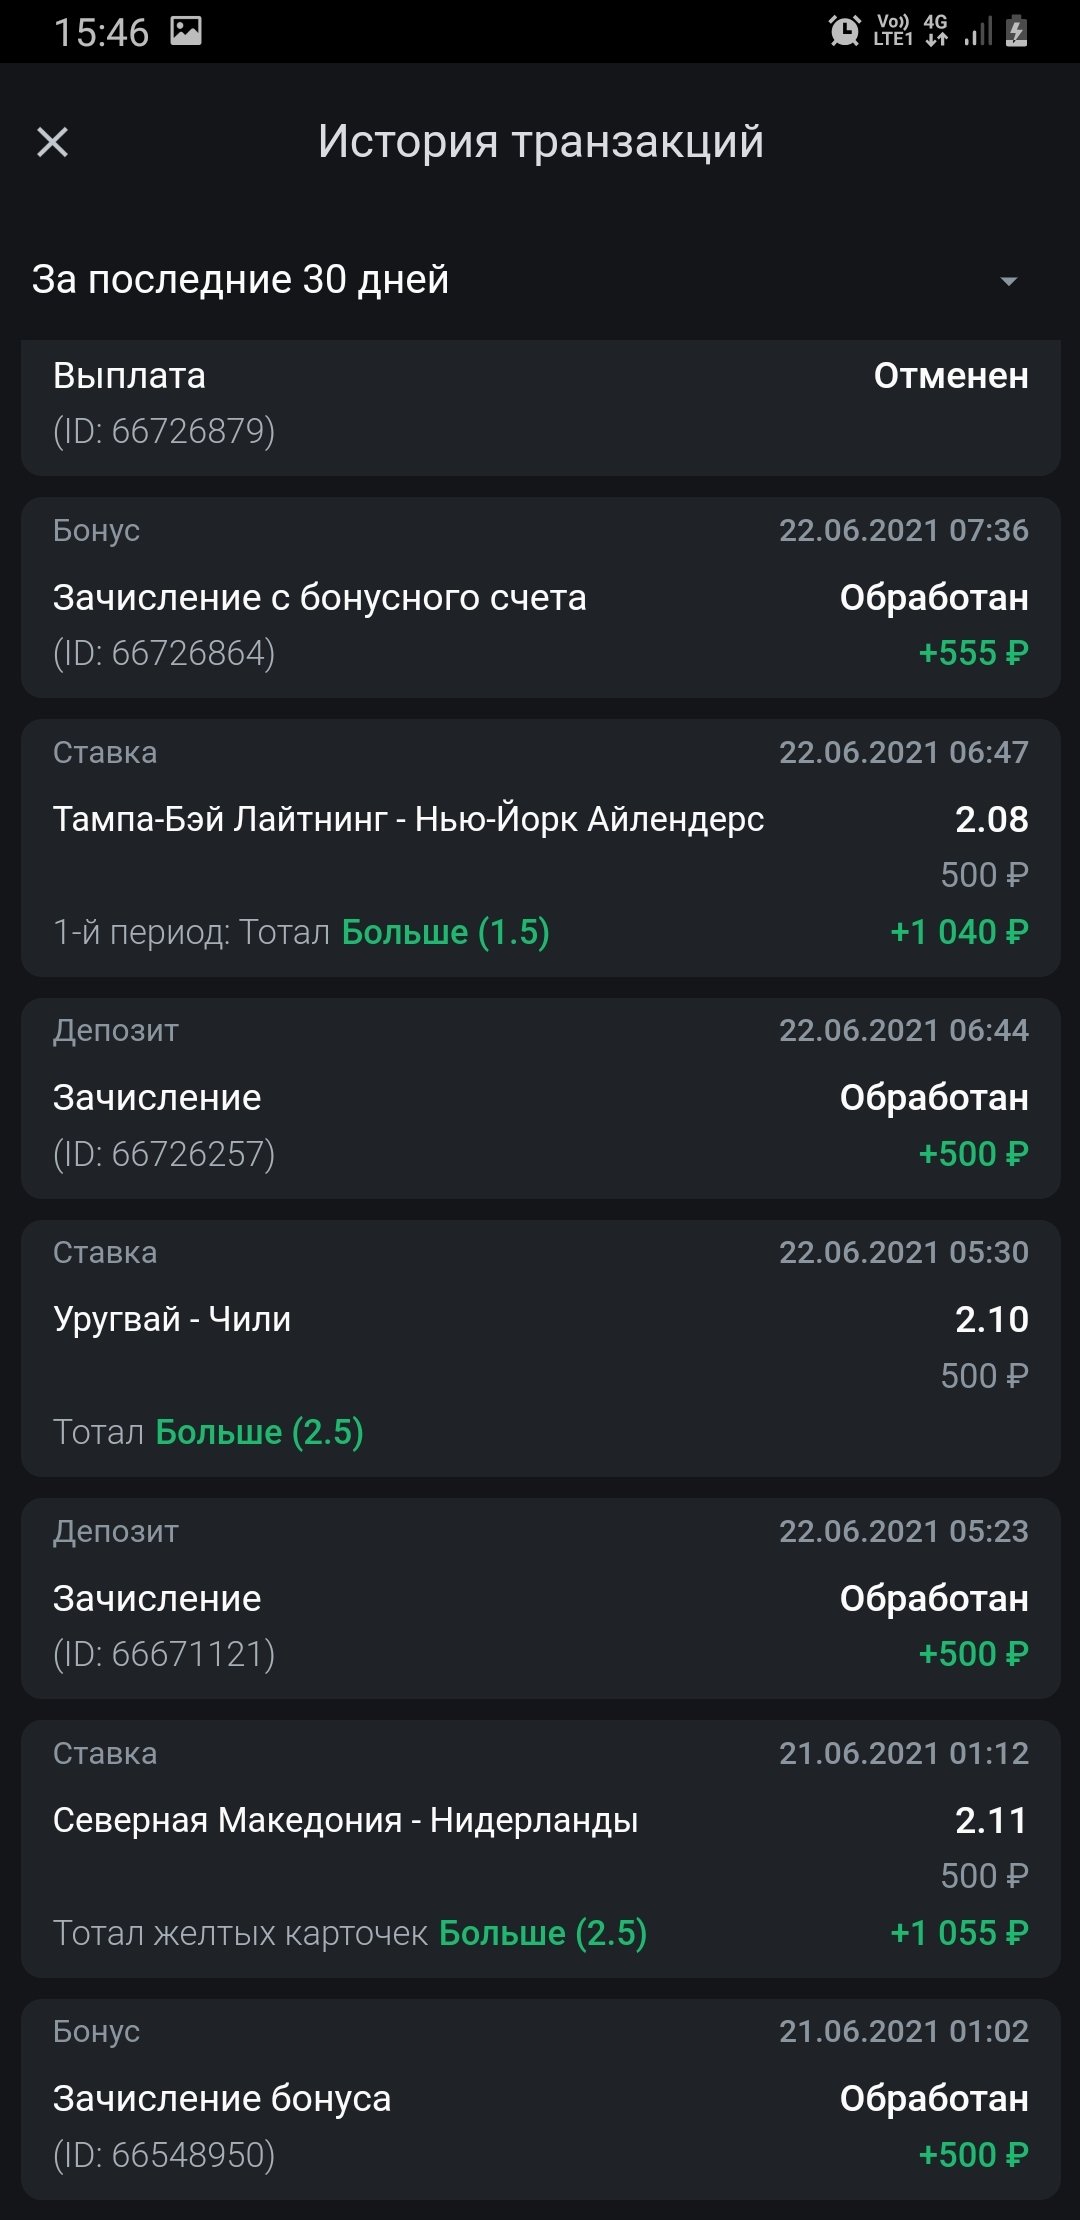Viewport: 1080px width, 2220px height.
Task: Tap the gallery image icon in status bar
Action: pyautogui.click(x=186, y=31)
